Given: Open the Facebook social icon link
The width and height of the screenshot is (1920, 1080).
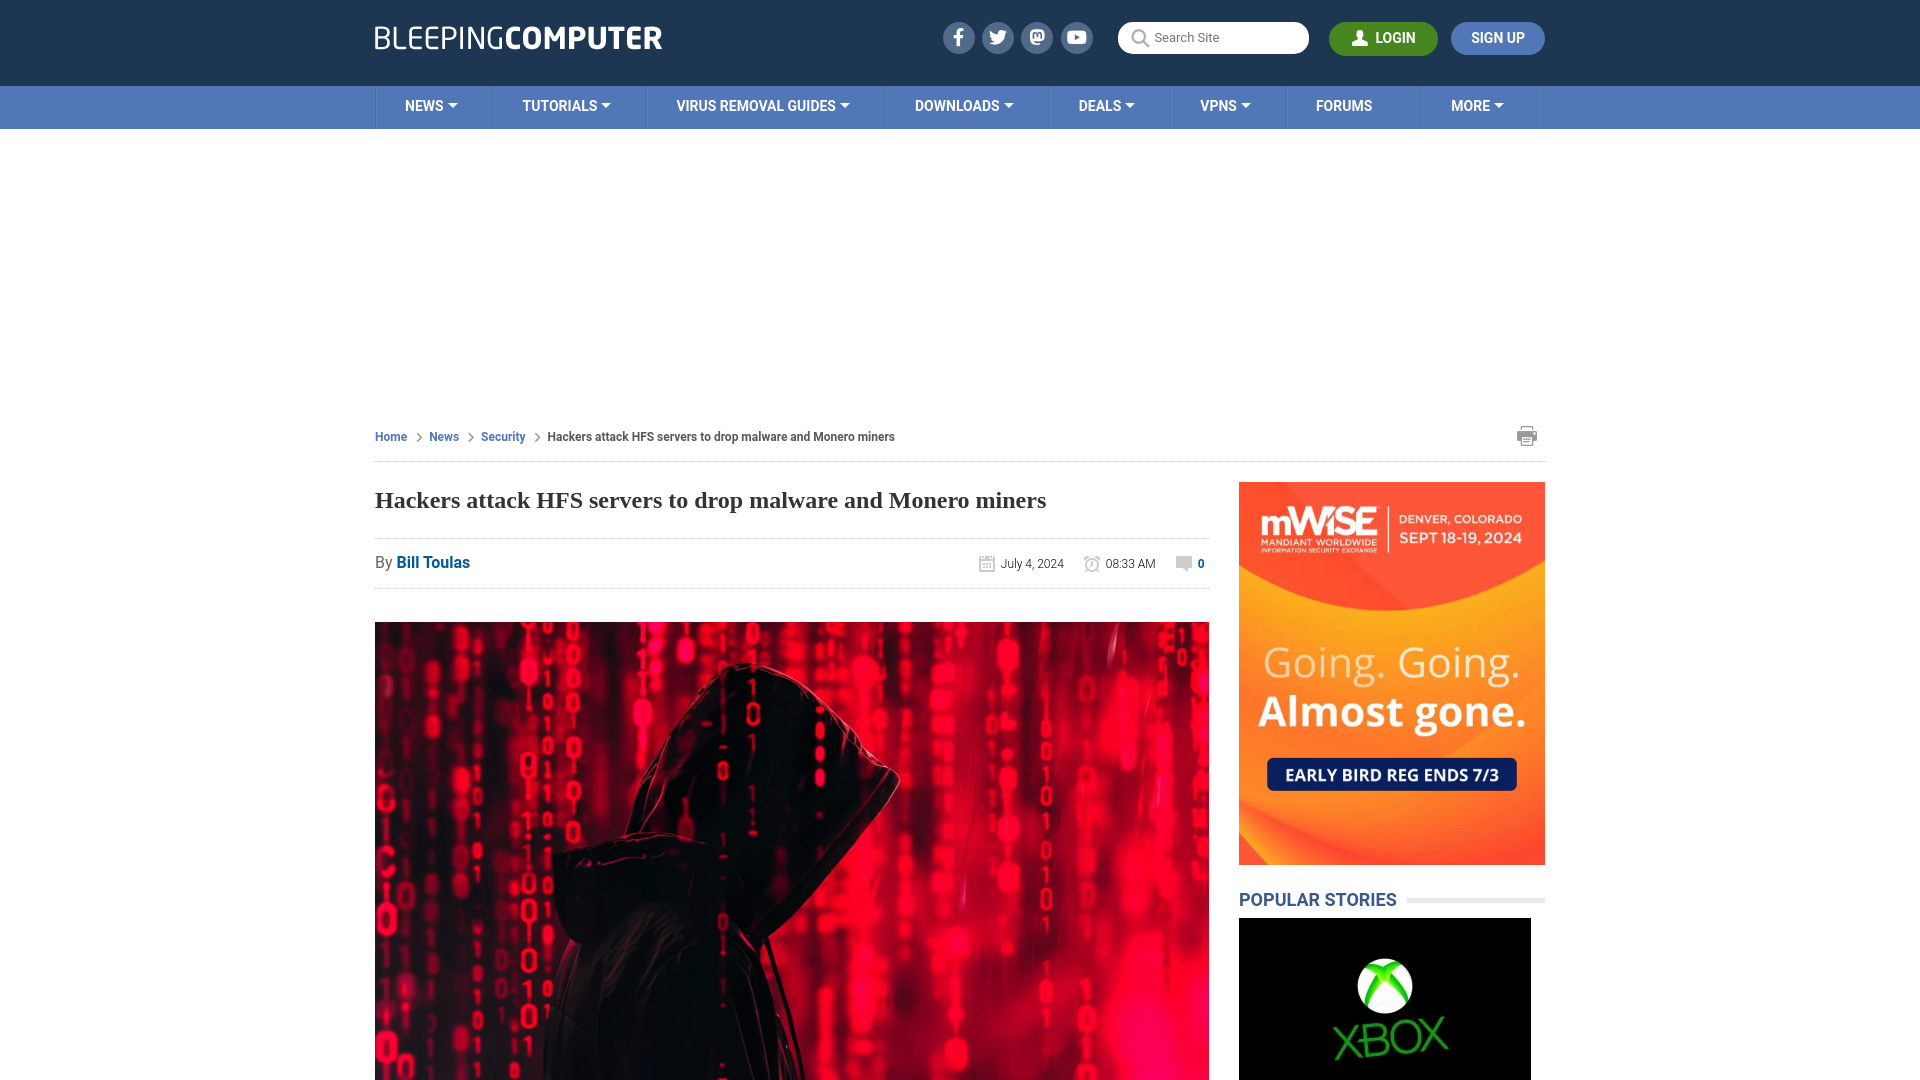Looking at the screenshot, I should click(957, 37).
